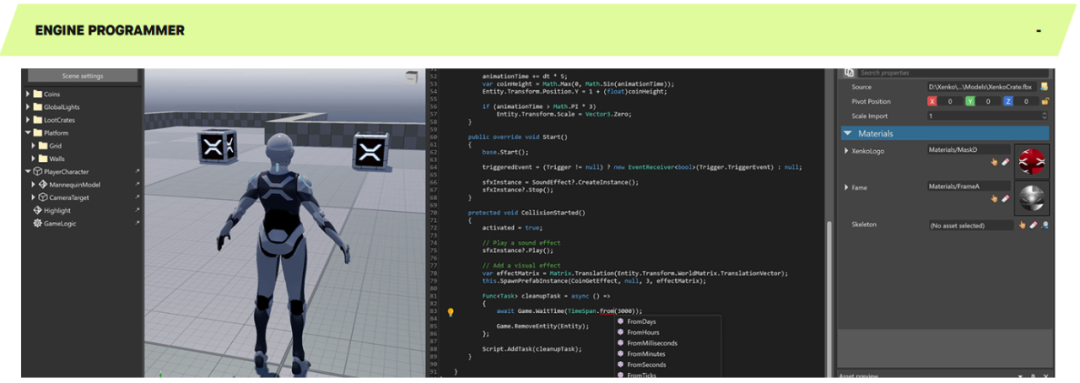This screenshot has width=1080, height=383.
Task: Open the Scene settings button
Action: 83,76
